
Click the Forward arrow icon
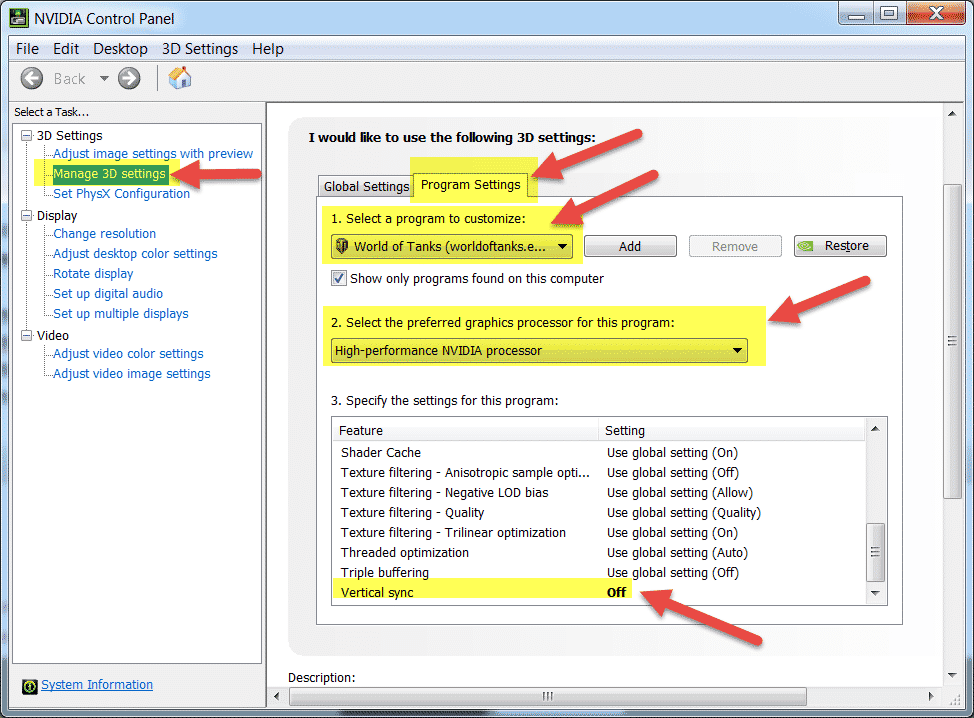click(129, 79)
